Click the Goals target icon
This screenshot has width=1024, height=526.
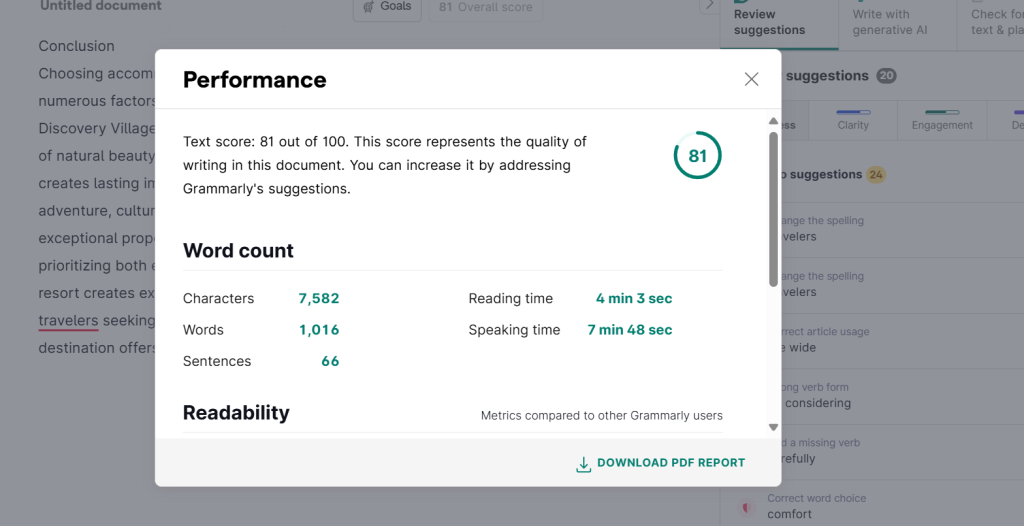tap(369, 6)
